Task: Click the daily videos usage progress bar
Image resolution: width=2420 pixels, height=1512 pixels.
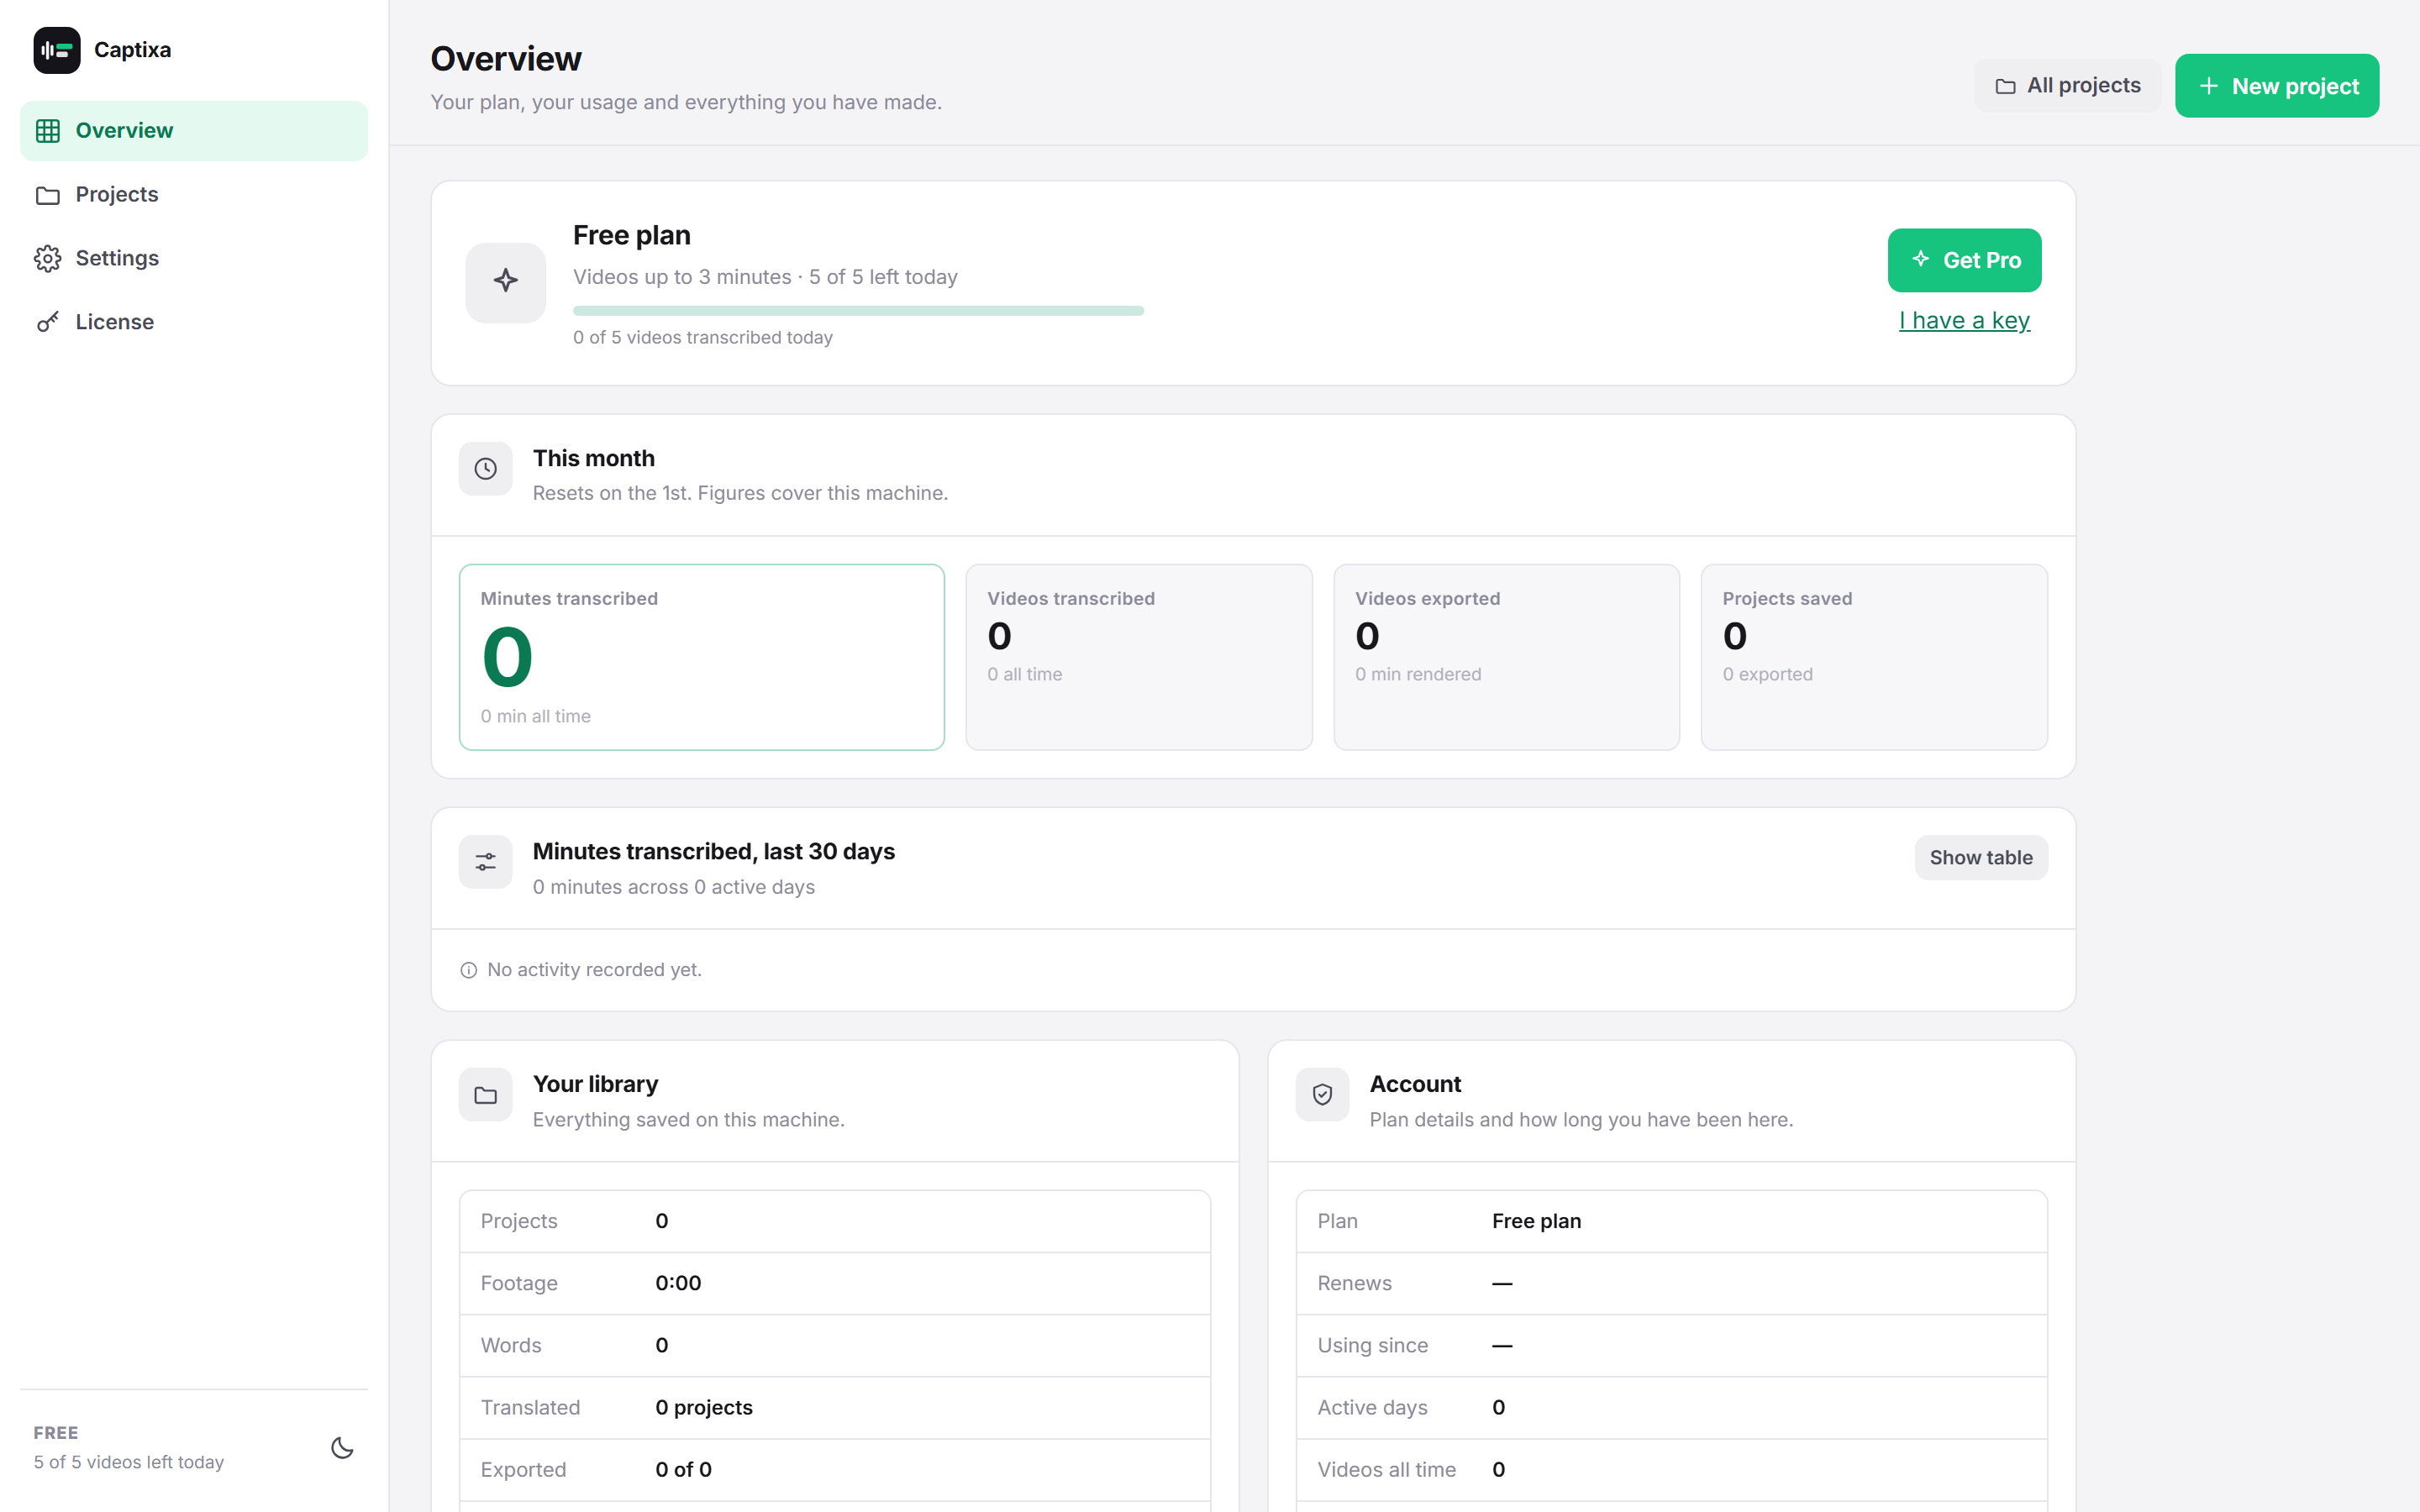Action: point(858,311)
